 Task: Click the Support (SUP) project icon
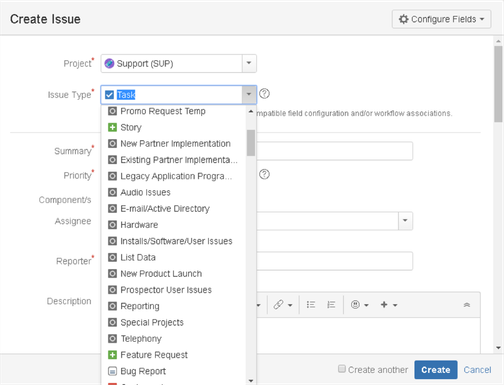[x=109, y=63]
